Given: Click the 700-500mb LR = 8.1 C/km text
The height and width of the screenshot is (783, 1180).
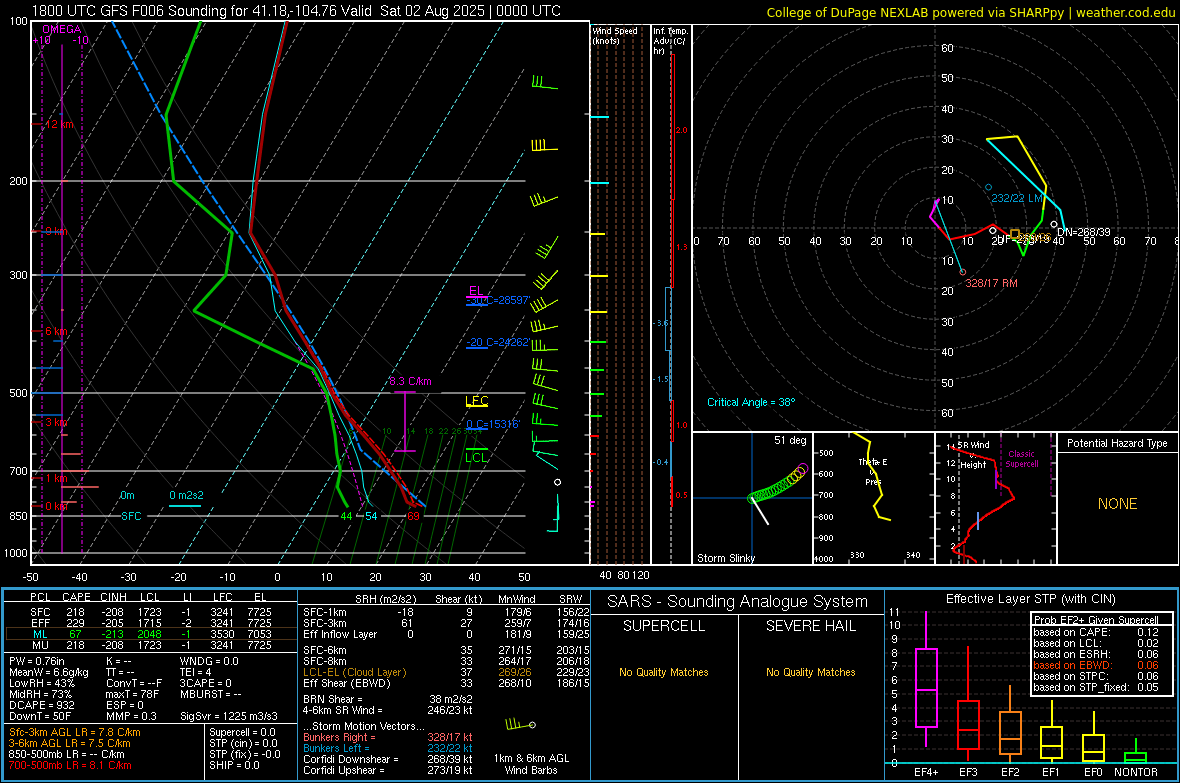Looking at the screenshot, I should 70,765.
